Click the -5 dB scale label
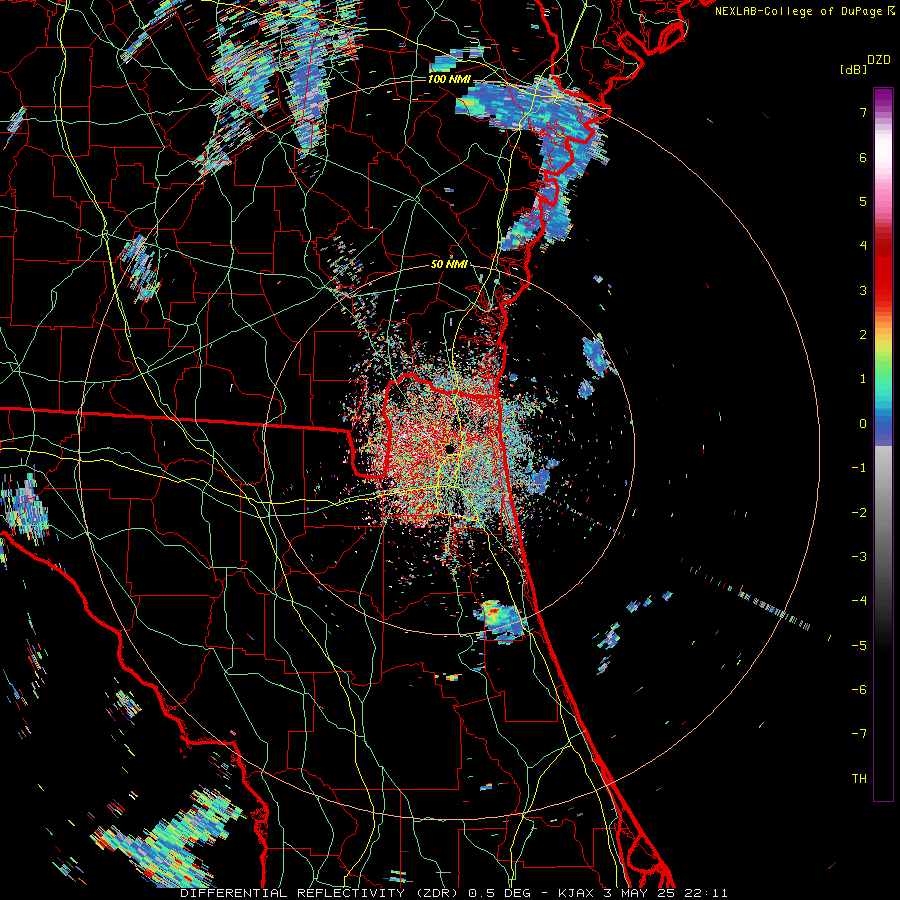The height and width of the screenshot is (900, 900). pos(859,645)
